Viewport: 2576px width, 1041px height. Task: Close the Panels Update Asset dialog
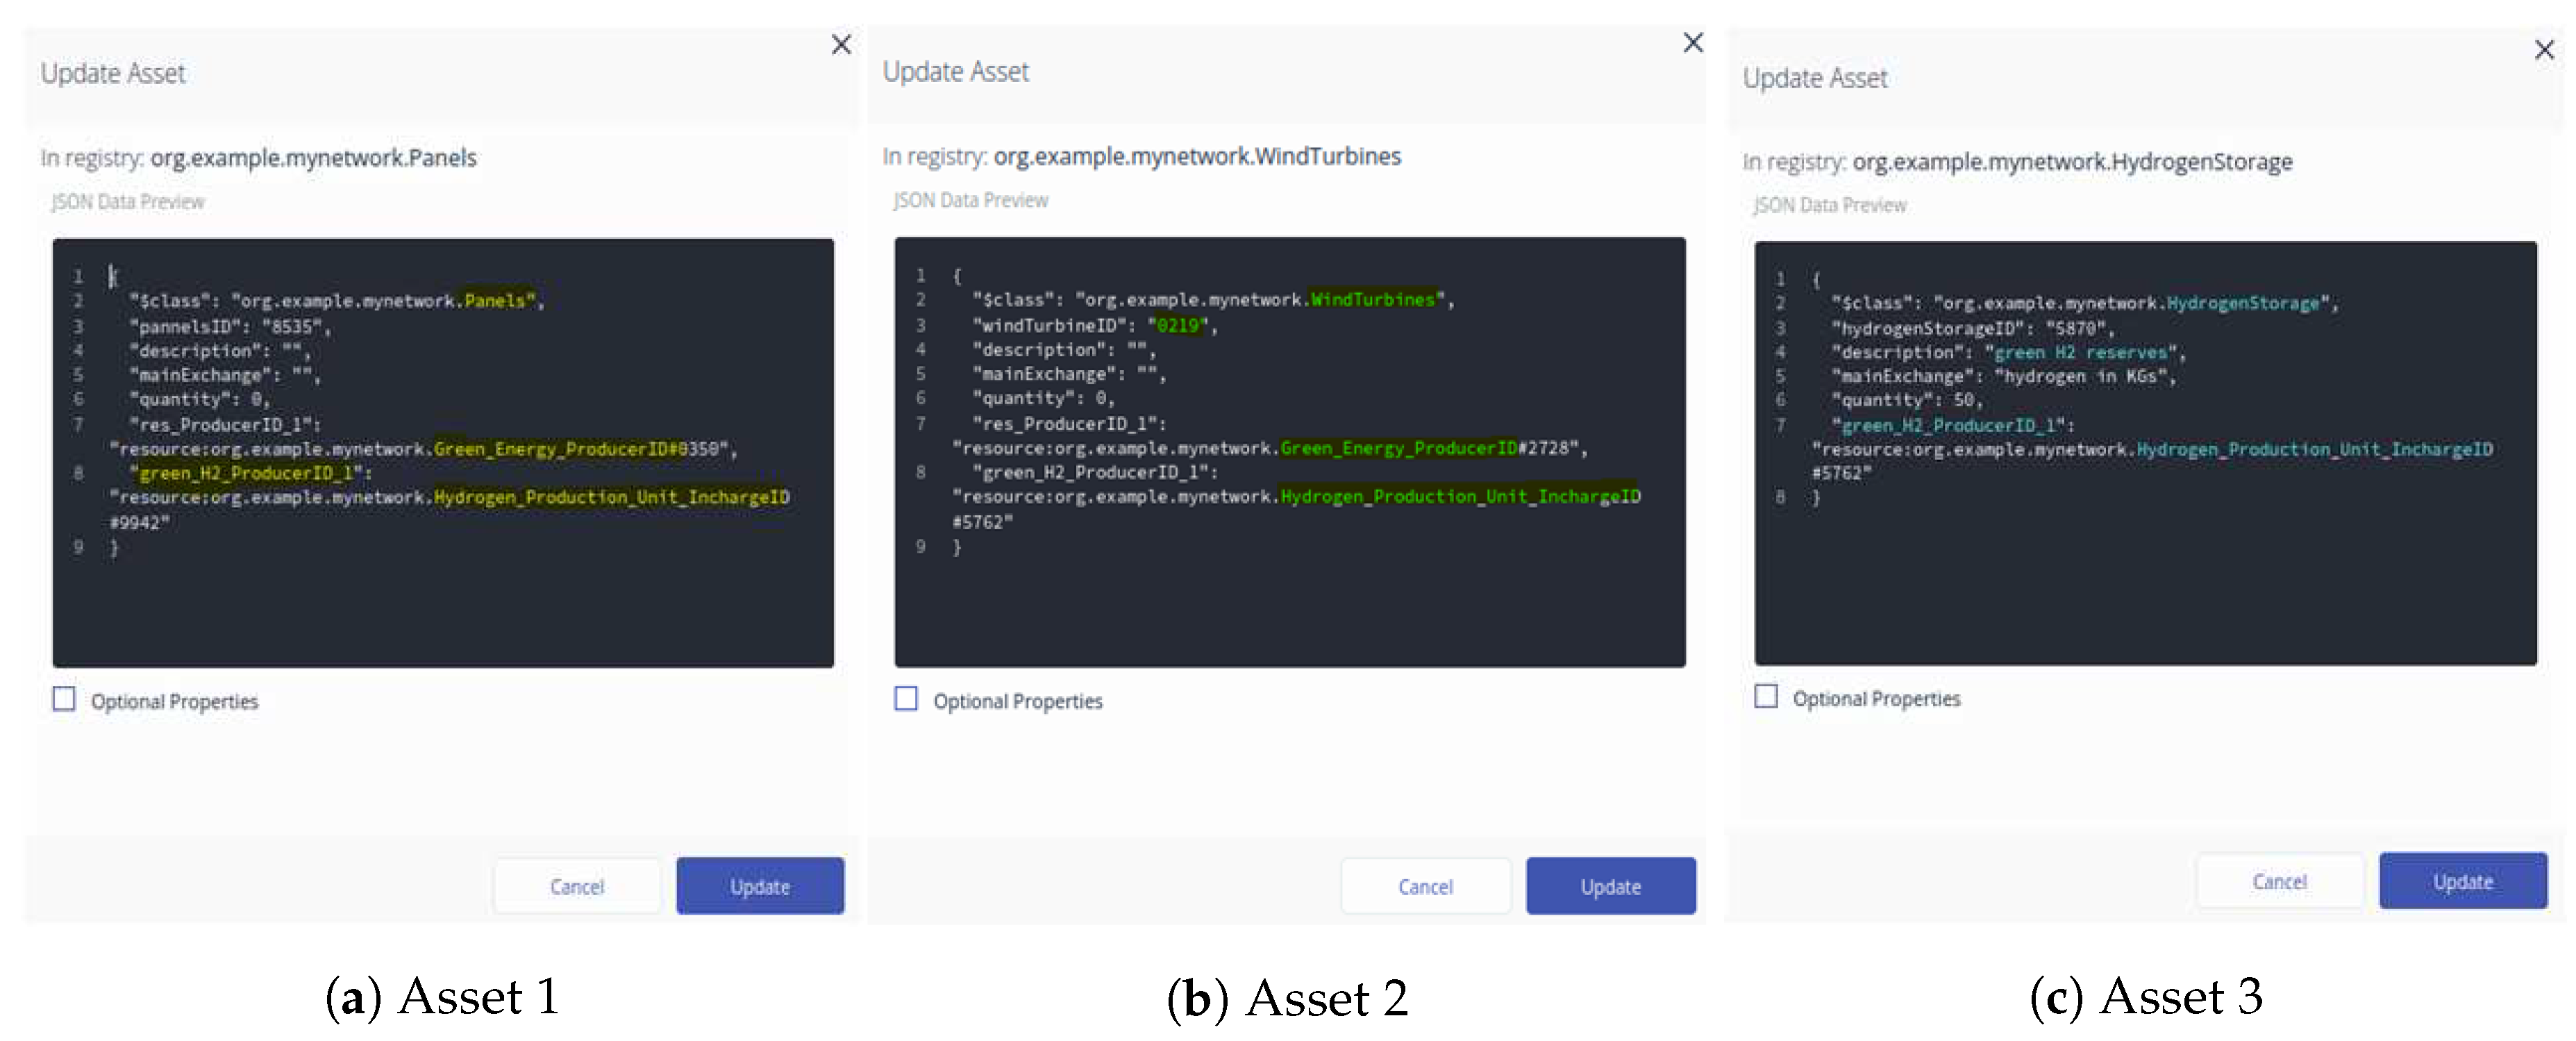click(x=841, y=44)
